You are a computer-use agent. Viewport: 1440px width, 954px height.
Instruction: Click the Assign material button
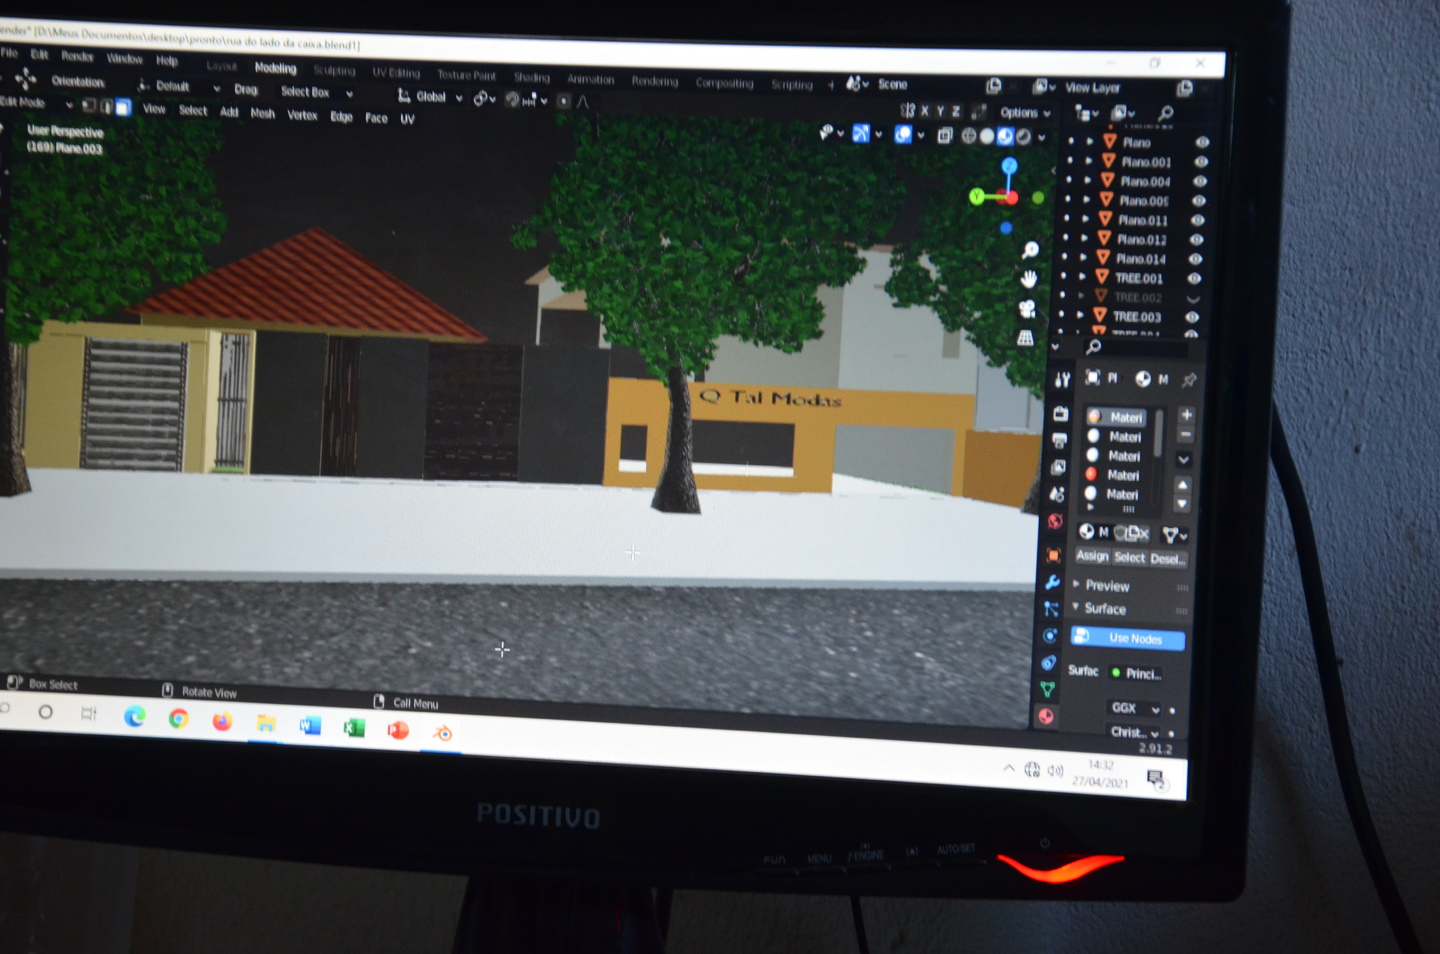[x=1092, y=556]
